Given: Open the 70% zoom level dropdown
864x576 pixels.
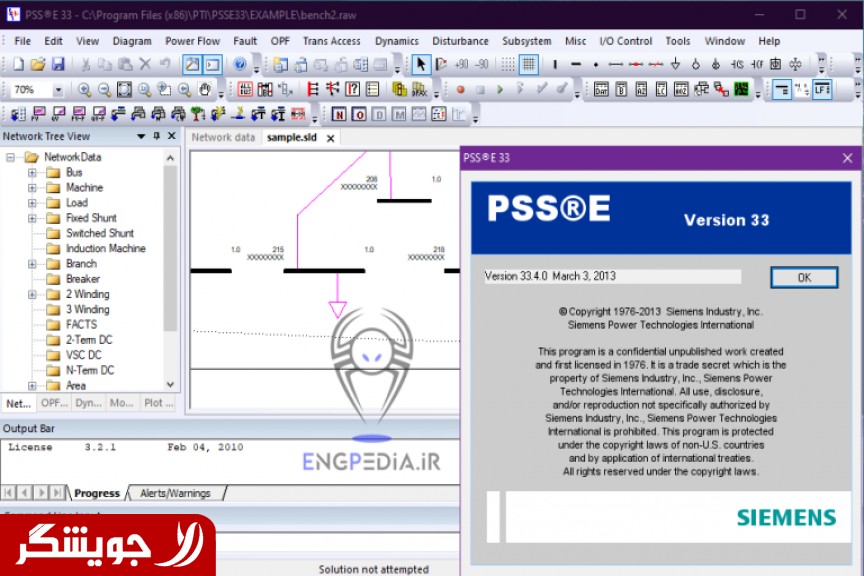Looking at the screenshot, I should click(57, 90).
